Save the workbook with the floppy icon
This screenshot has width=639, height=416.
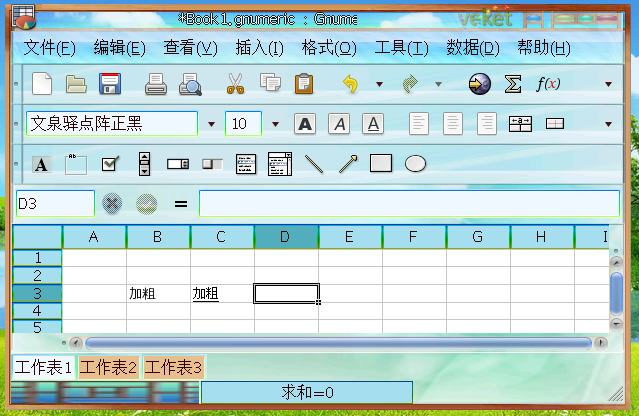(x=110, y=84)
